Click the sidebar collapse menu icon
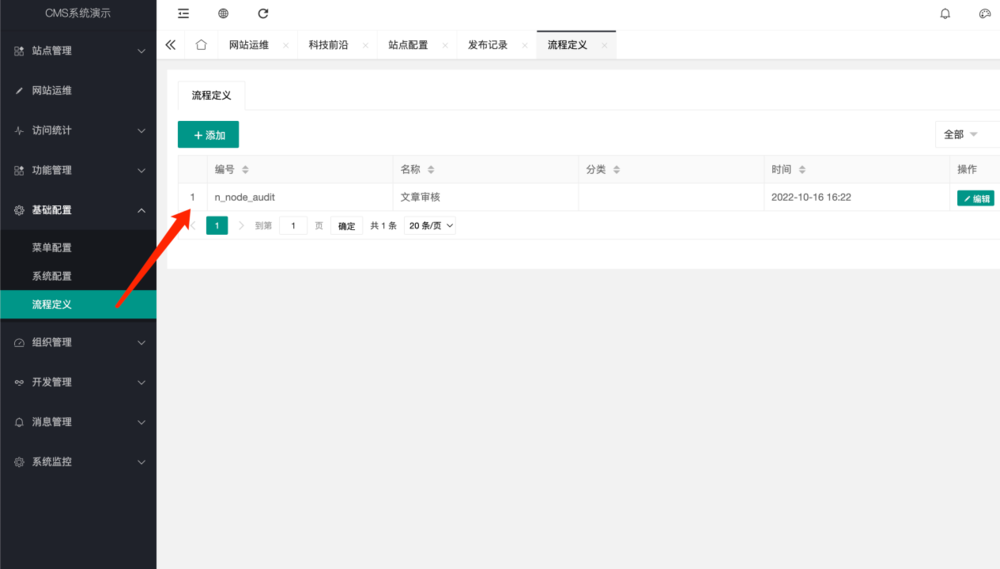Image resolution: width=1000 pixels, height=569 pixels. [x=183, y=14]
